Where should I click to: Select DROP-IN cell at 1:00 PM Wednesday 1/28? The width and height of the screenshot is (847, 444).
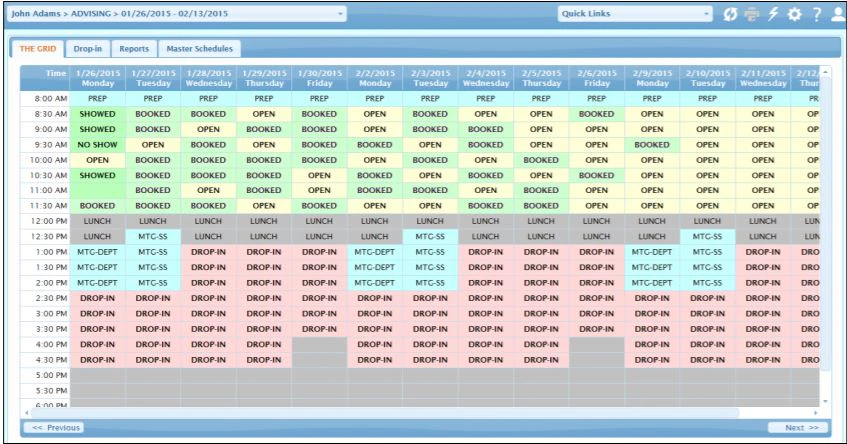point(209,252)
